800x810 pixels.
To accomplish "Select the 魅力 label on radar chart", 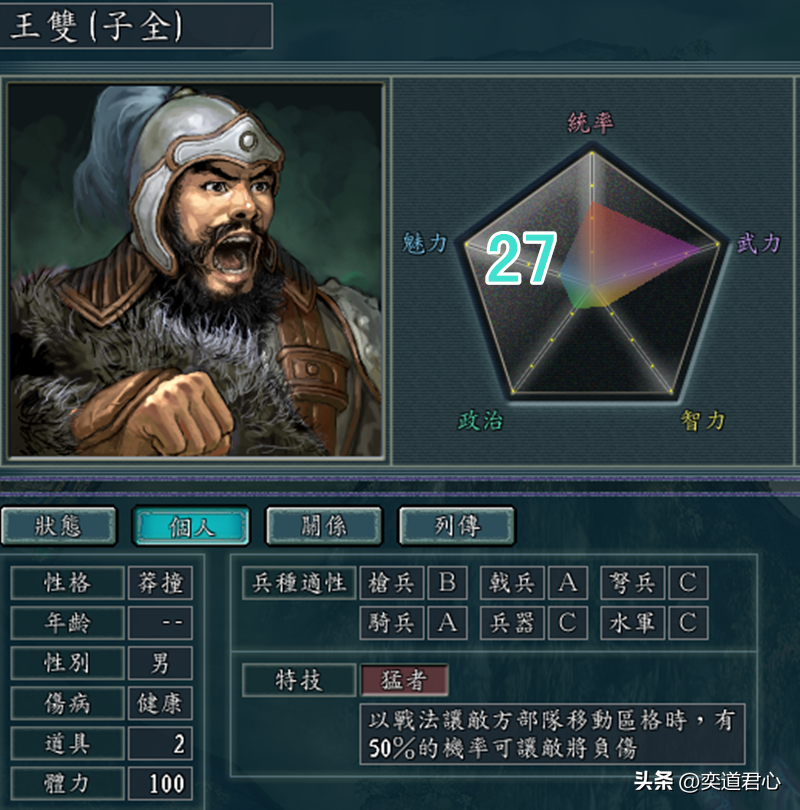I will 425,243.
